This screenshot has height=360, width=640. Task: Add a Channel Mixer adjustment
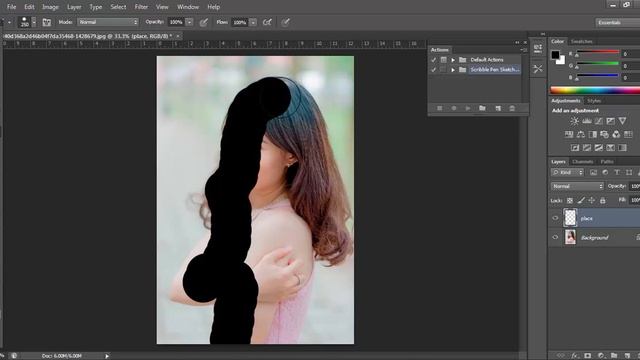(x=616, y=134)
